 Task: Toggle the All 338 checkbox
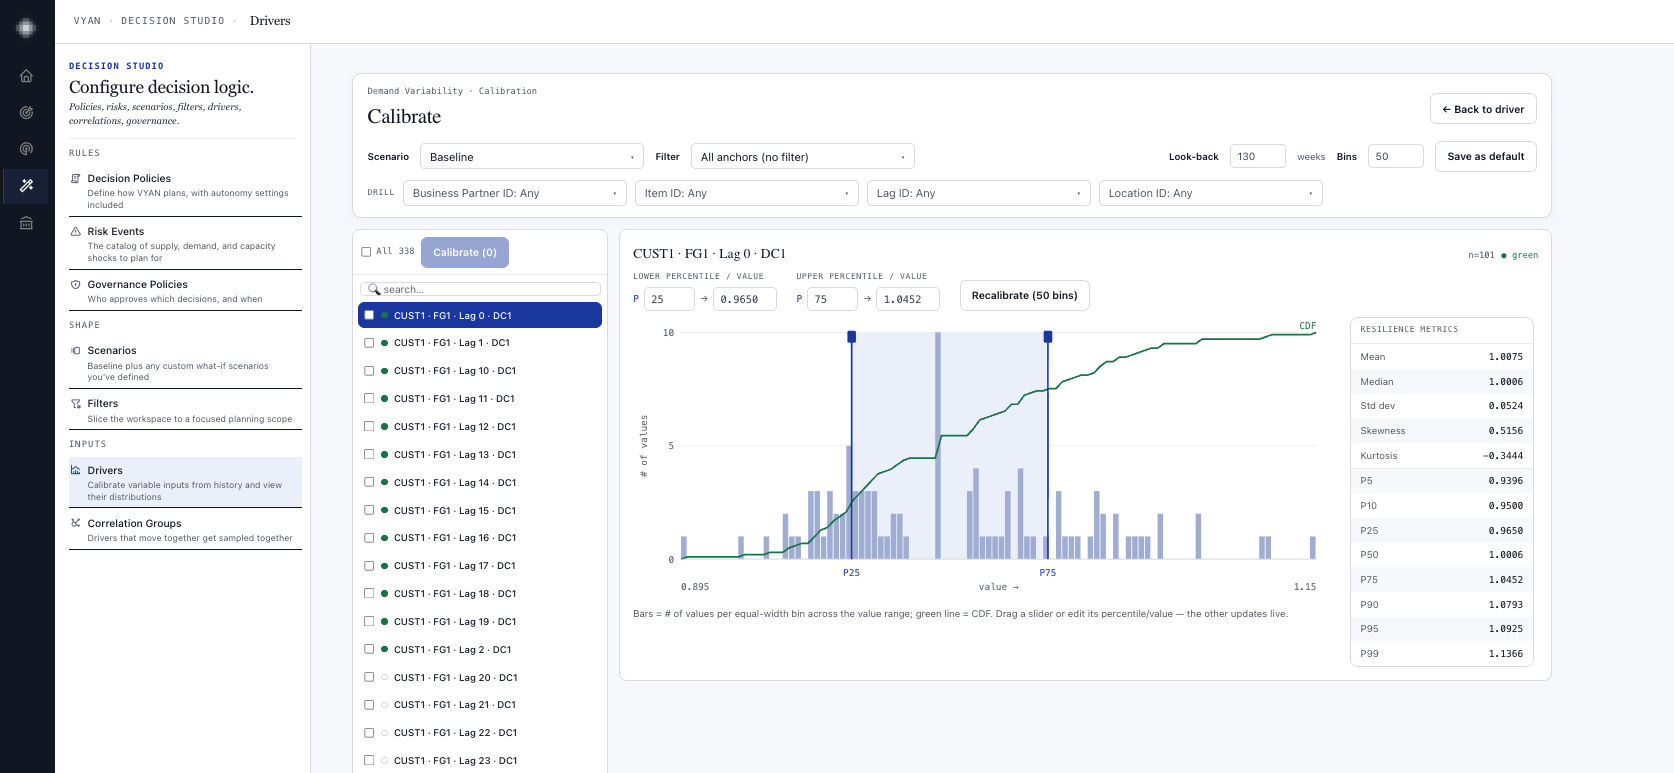click(366, 252)
